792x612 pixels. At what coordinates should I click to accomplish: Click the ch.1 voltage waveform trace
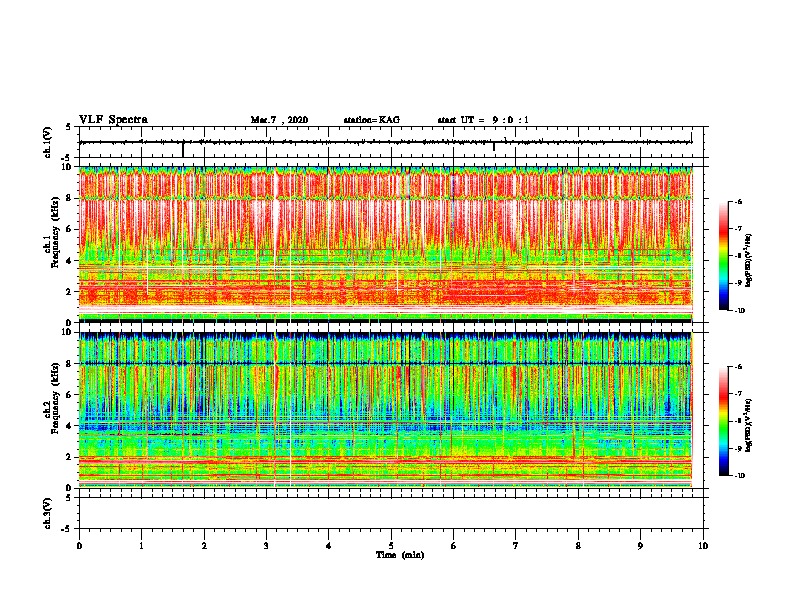pyautogui.click(x=385, y=142)
